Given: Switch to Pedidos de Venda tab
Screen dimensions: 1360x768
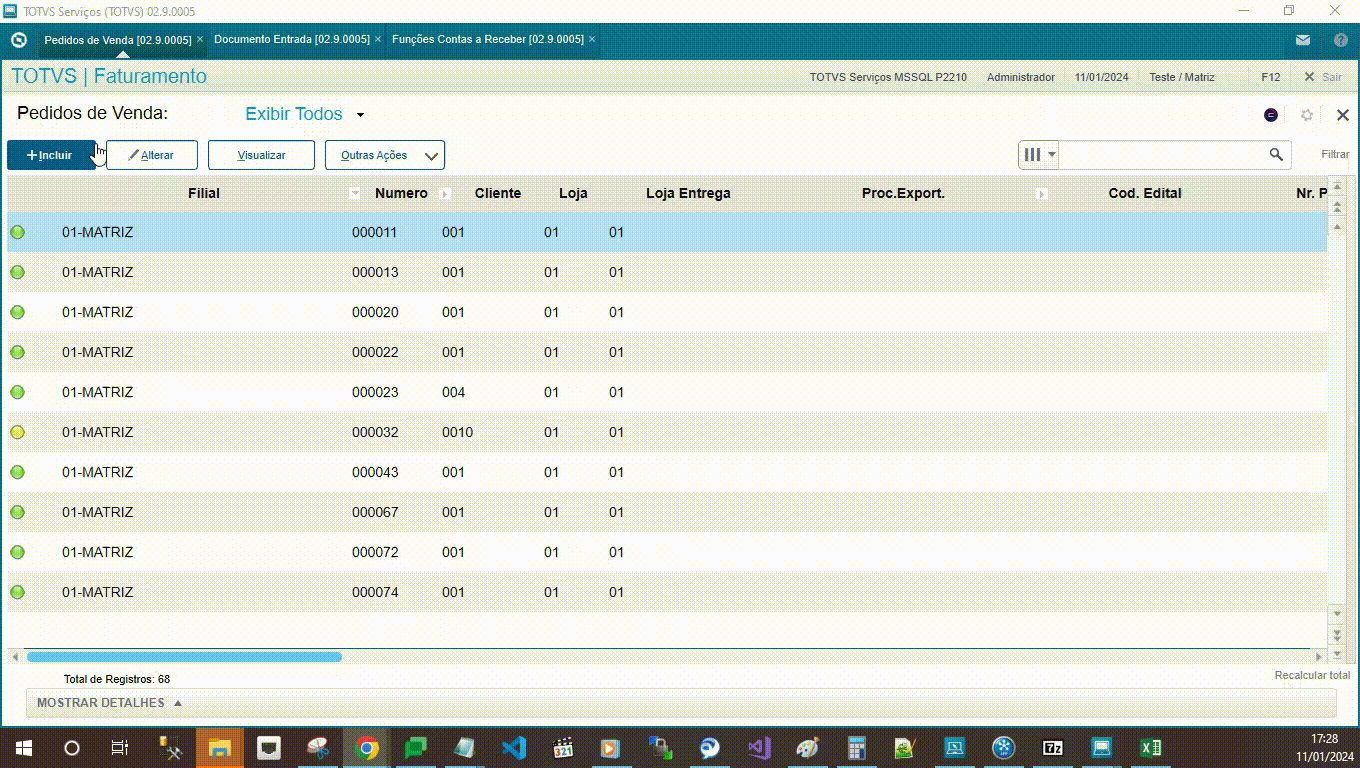Looking at the screenshot, I should coord(118,39).
